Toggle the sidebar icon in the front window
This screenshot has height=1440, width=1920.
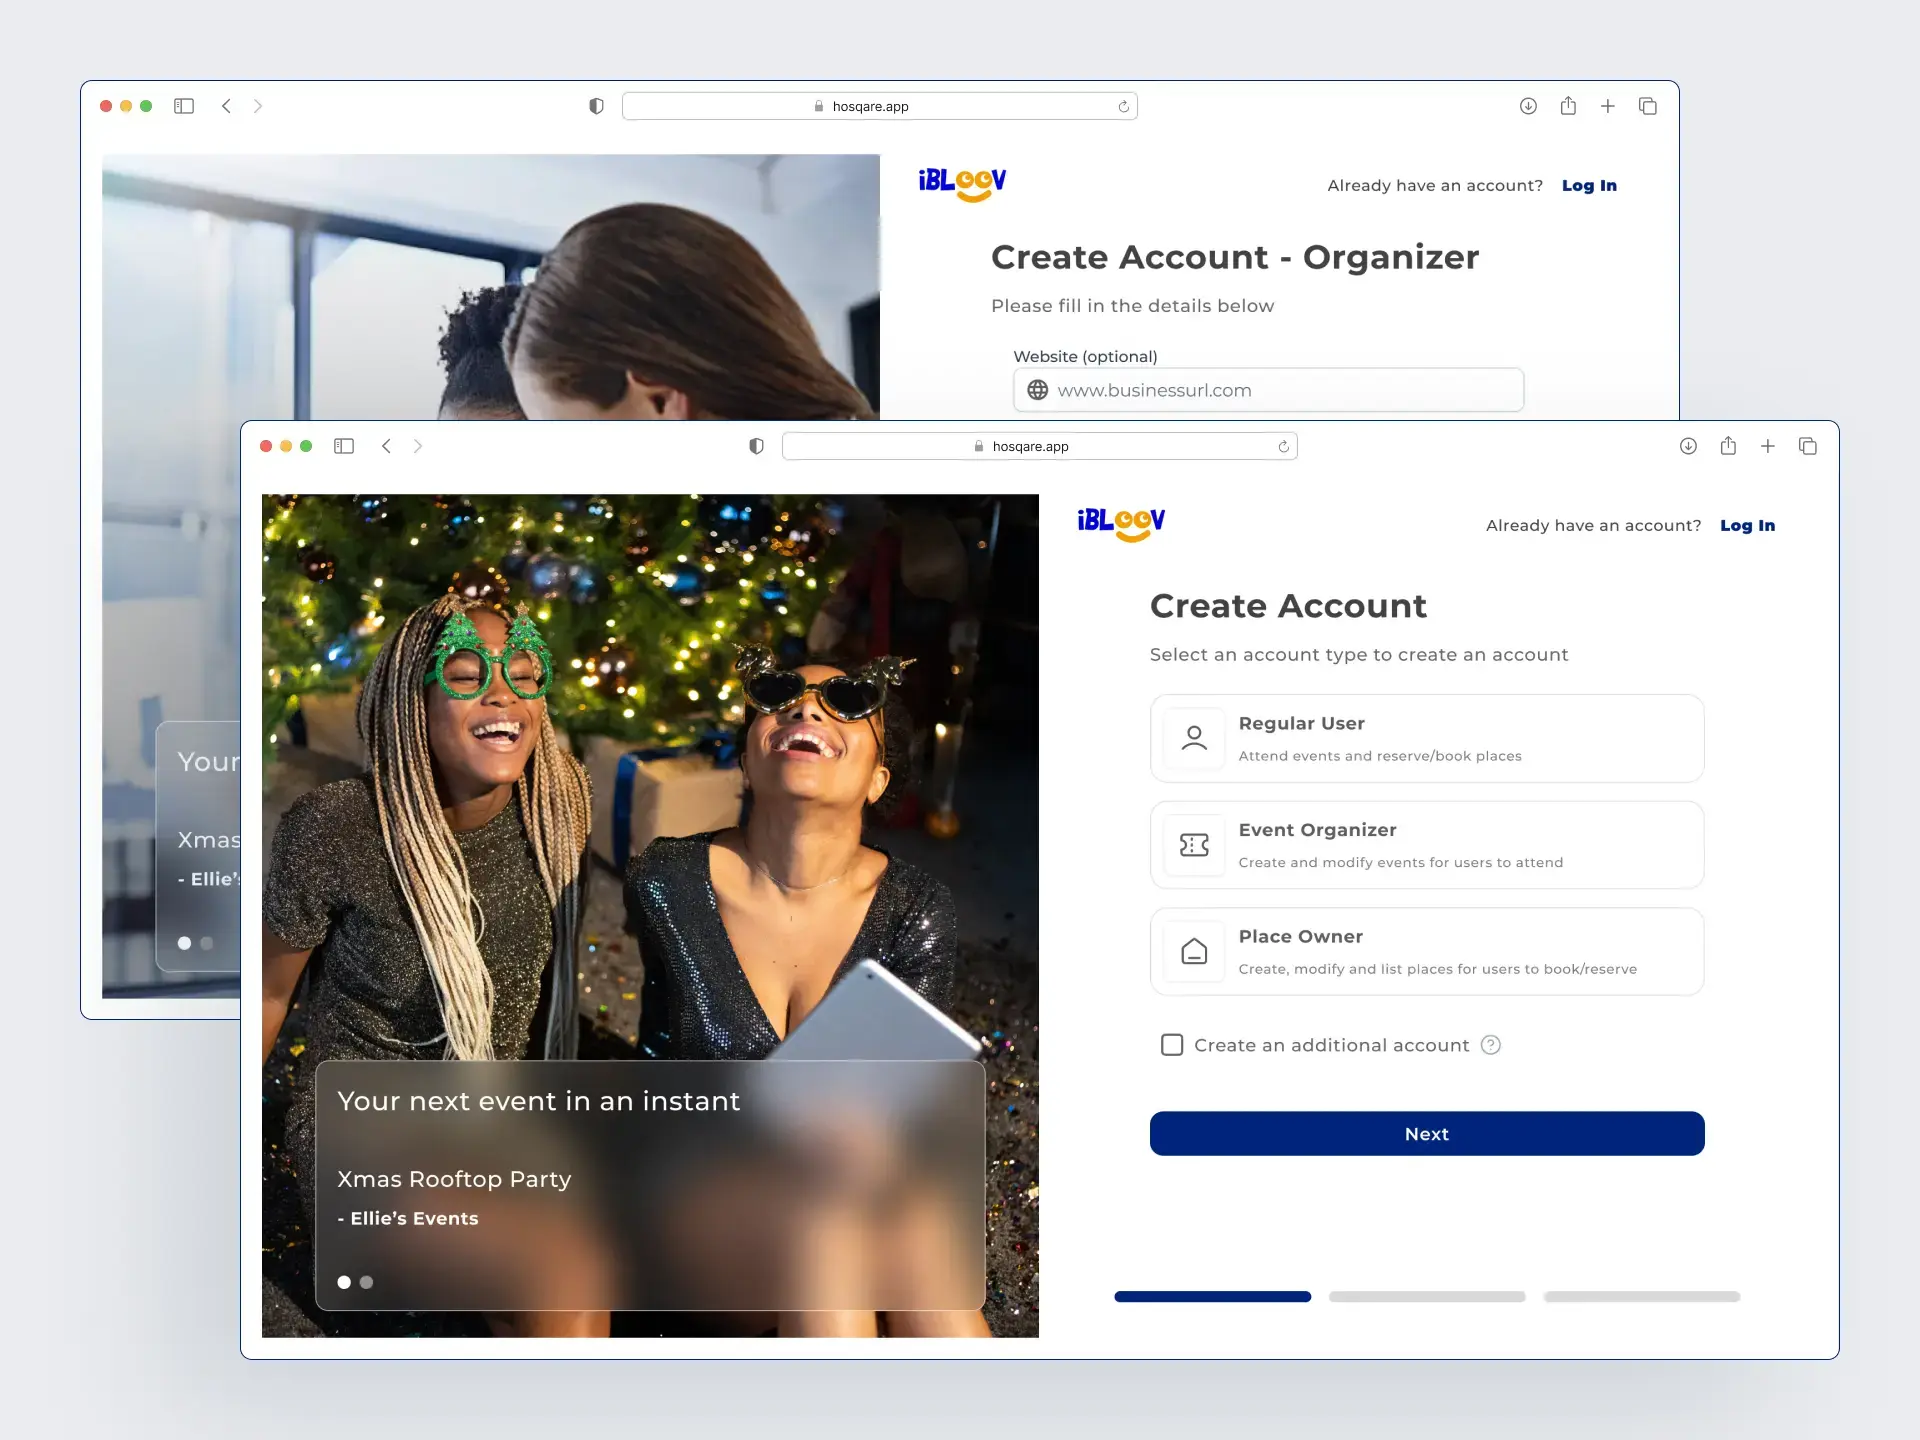point(344,446)
